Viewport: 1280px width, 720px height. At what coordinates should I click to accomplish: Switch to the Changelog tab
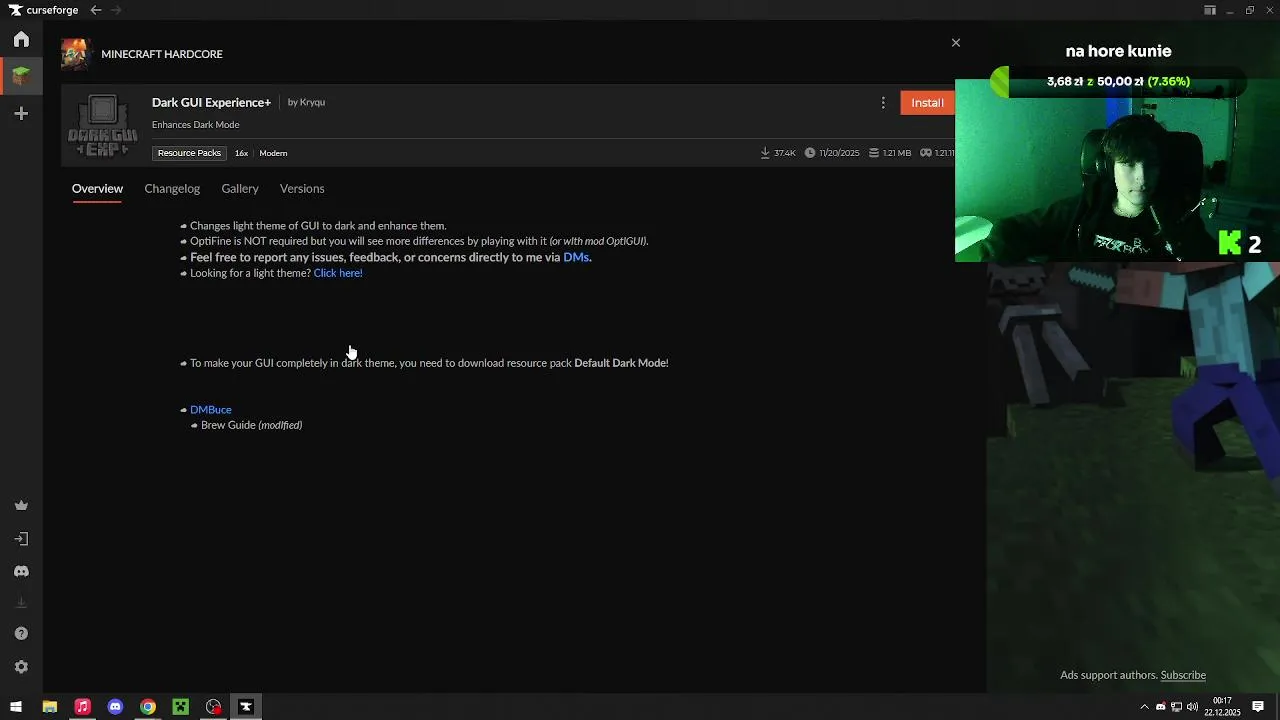click(x=172, y=189)
